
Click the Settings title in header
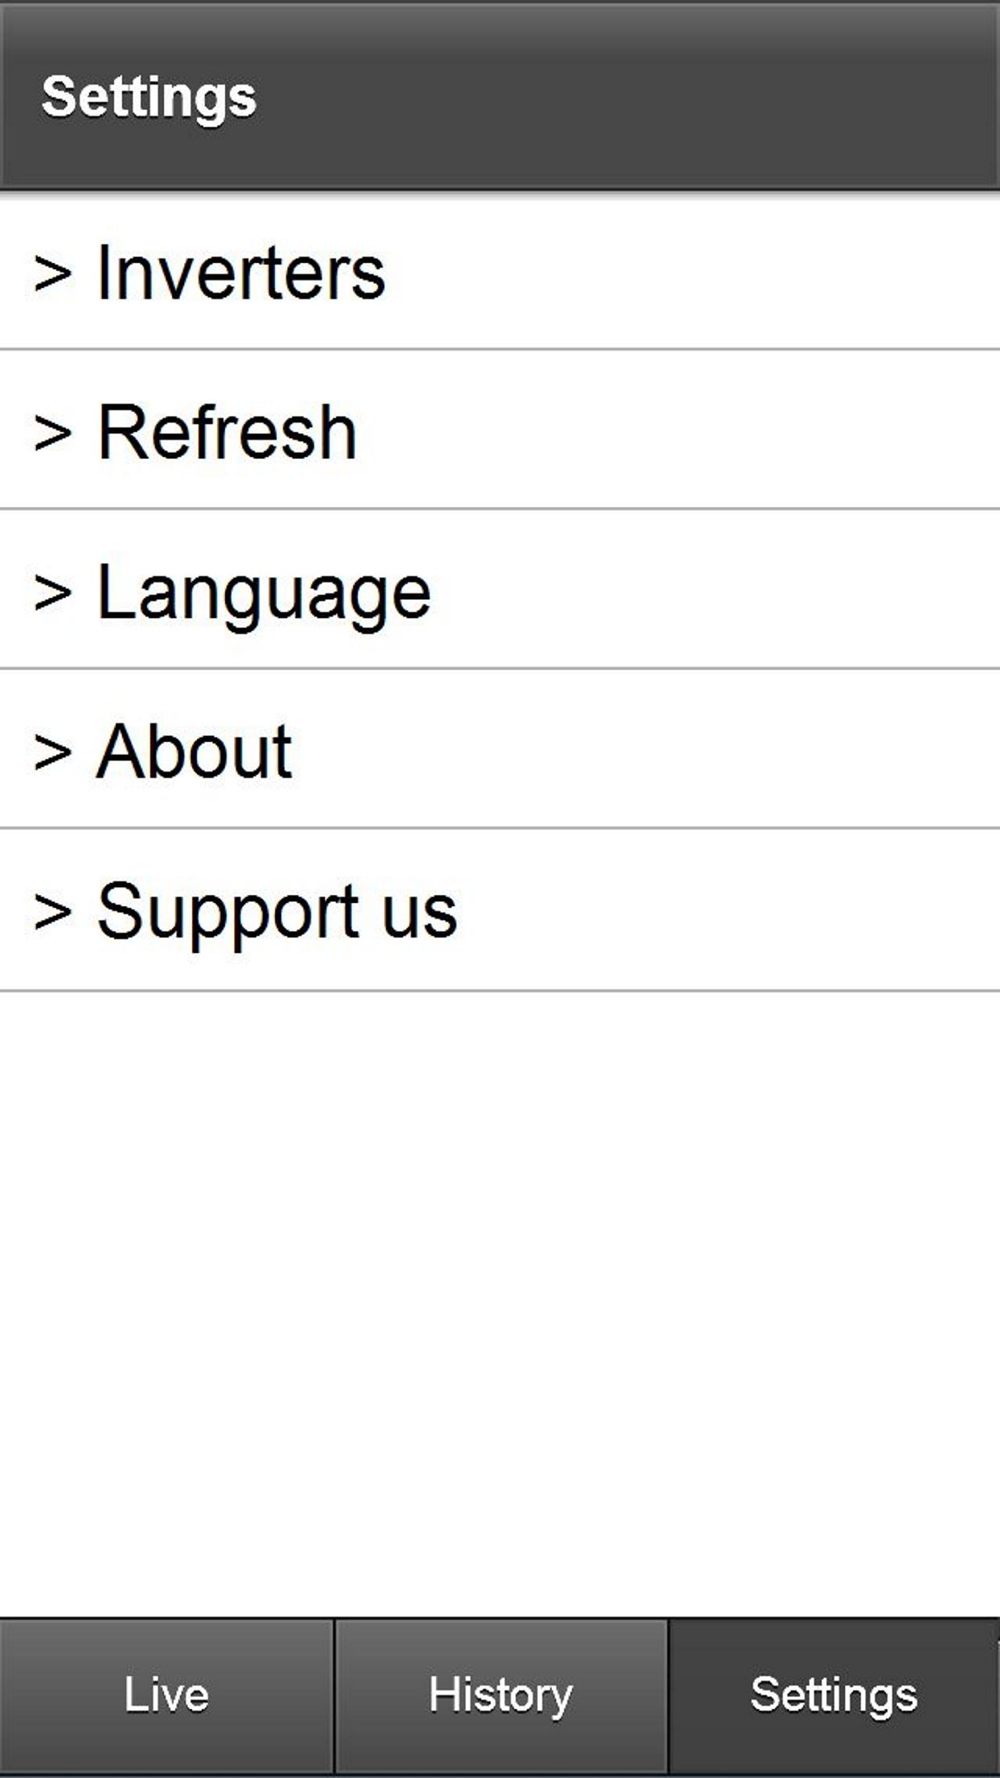(x=149, y=97)
